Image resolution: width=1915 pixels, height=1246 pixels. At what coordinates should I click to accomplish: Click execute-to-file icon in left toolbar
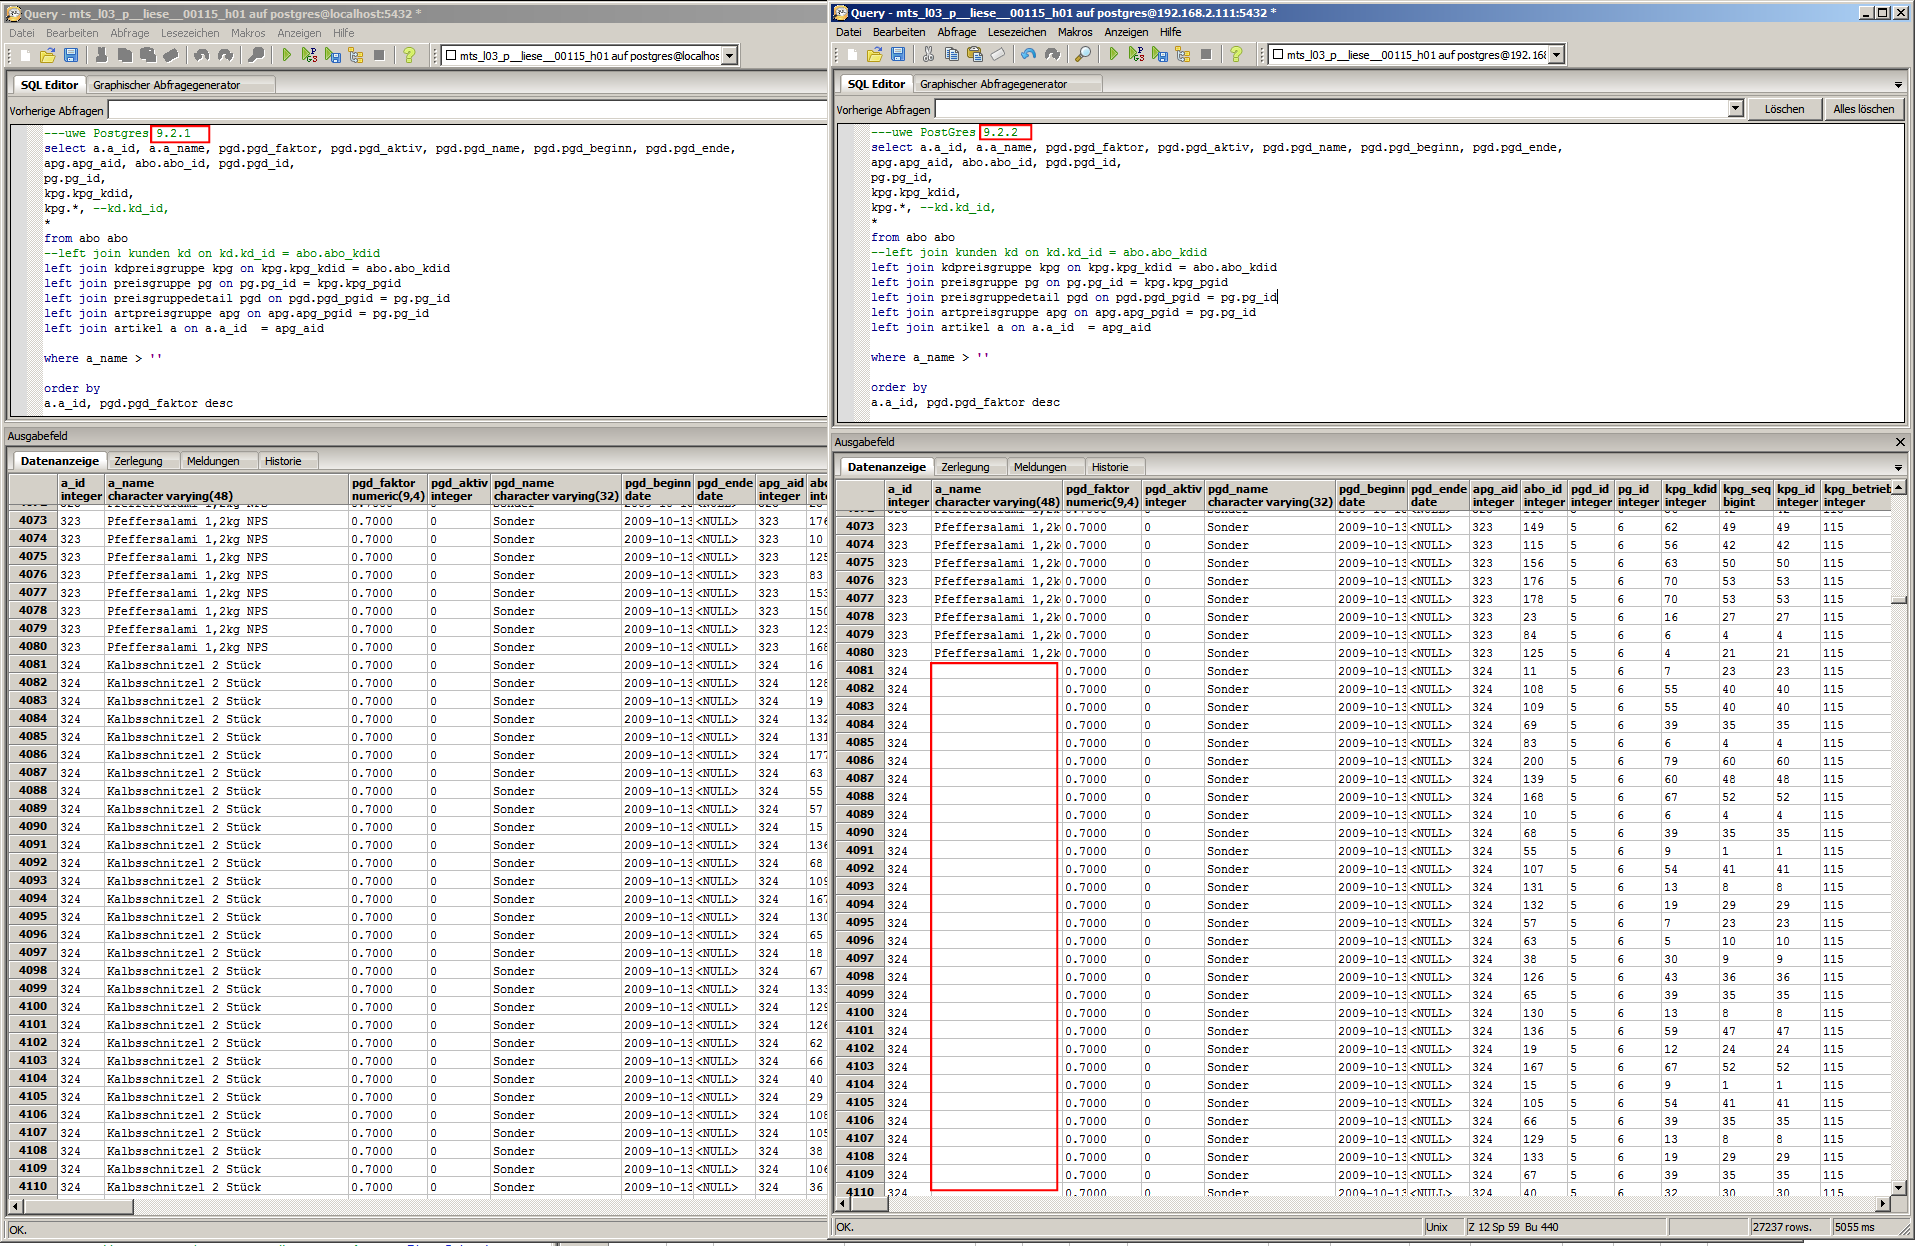(x=333, y=56)
